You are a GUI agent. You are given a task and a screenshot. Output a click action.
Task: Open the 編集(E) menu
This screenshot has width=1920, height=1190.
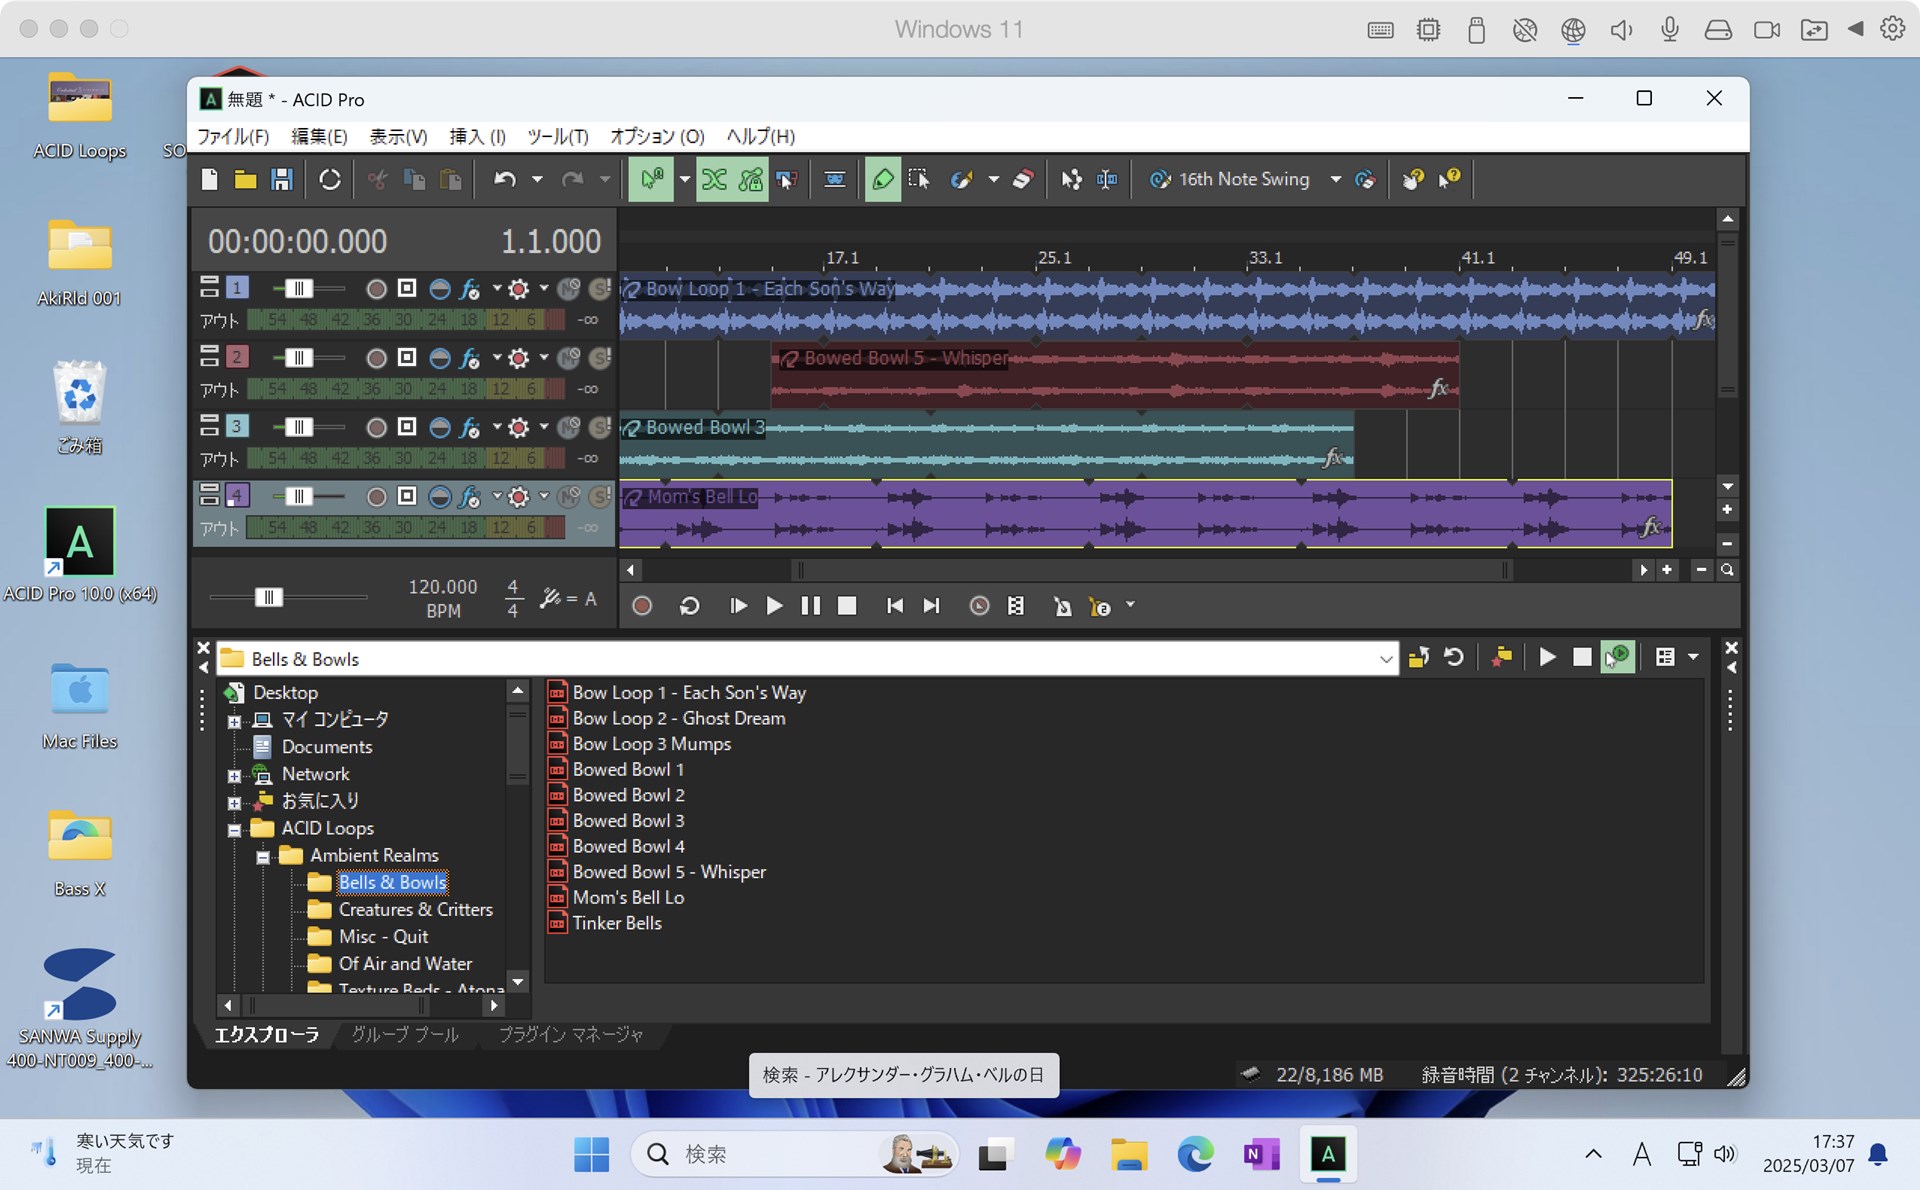pyautogui.click(x=319, y=136)
